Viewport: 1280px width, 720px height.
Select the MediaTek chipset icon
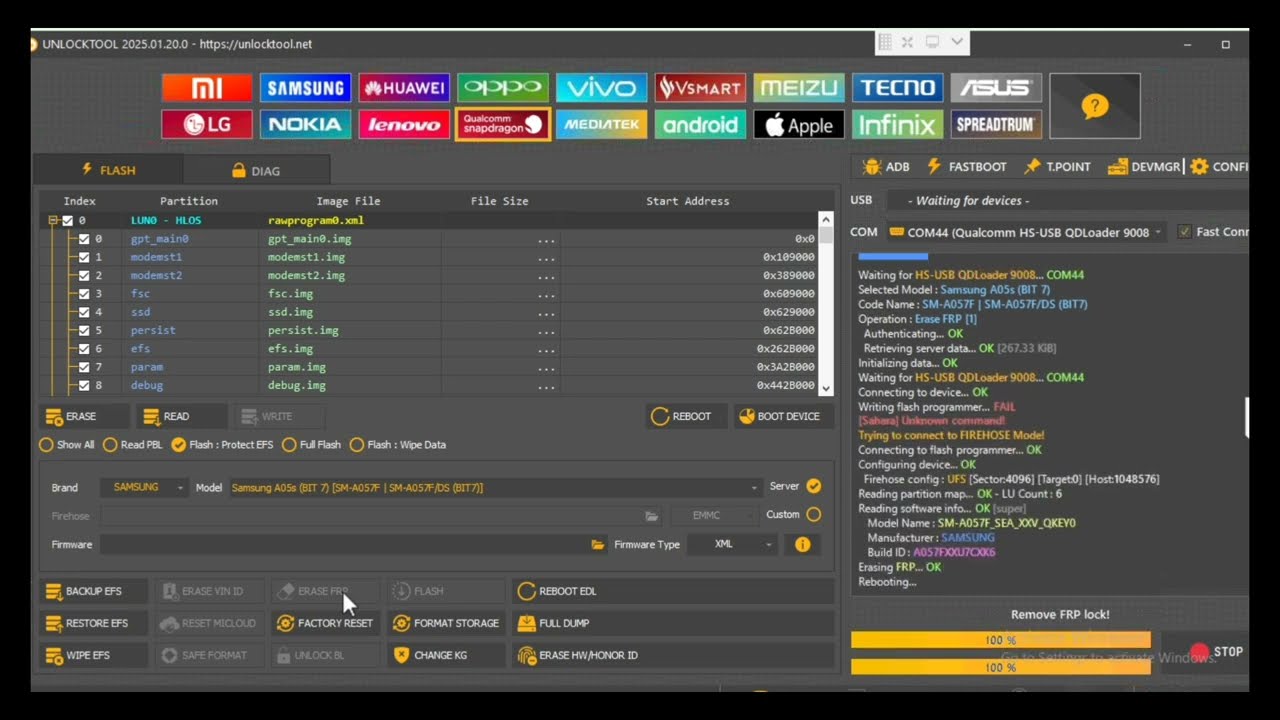[601, 124]
